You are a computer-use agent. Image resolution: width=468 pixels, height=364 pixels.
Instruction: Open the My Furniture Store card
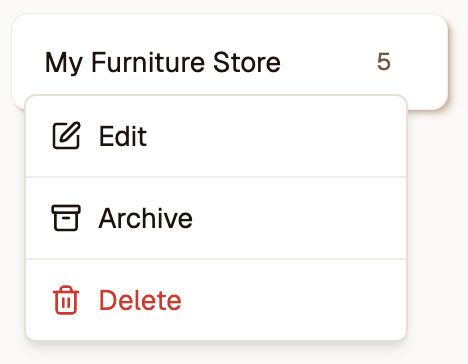pos(230,62)
